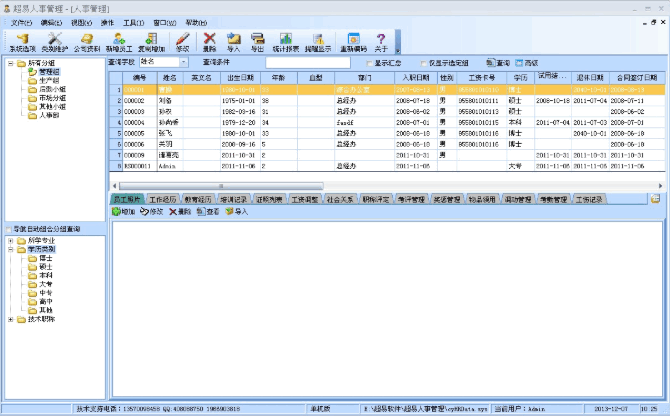
Task: Select the 生产组 folder
Action: pos(44,80)
